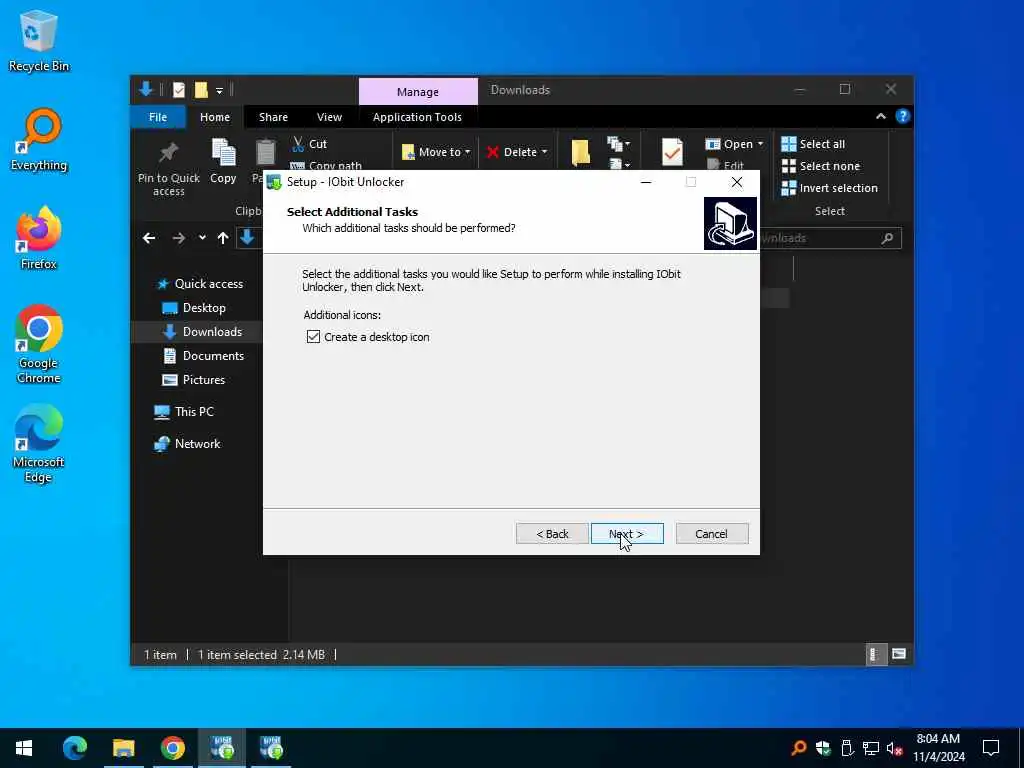The image size is (1024, 768).
Task: Open Edge from the taskbar
Action: point(74,748)
